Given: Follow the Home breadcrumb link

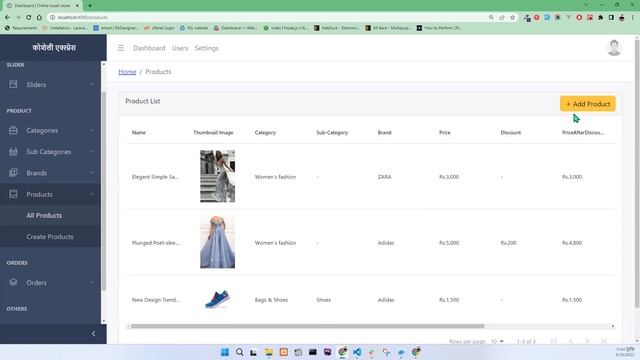Looking at the screenshot, I should click(127, 71).
